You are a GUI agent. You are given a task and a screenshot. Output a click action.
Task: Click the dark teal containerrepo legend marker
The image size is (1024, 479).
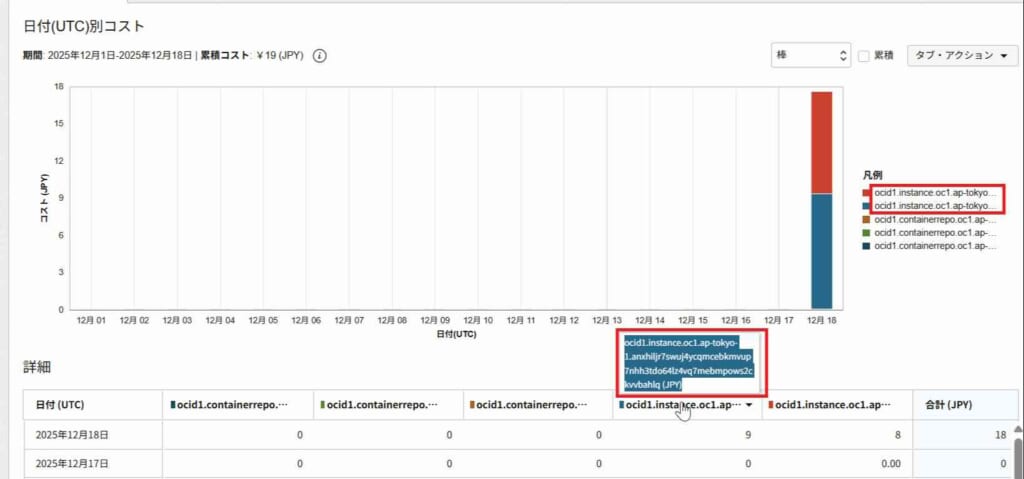click(866, 245)
